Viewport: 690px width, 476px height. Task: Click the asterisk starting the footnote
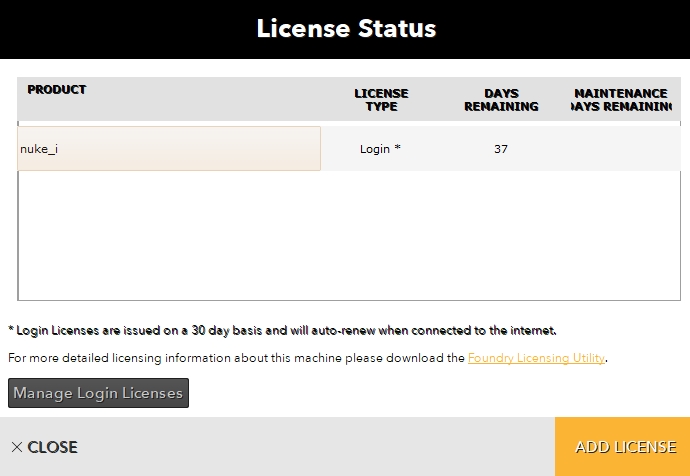10,330
